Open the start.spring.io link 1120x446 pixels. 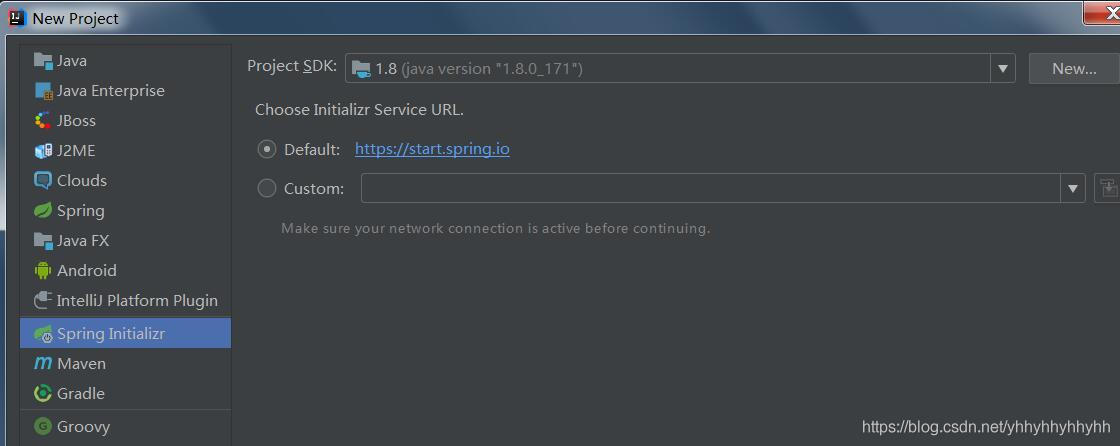click(432, 149)
